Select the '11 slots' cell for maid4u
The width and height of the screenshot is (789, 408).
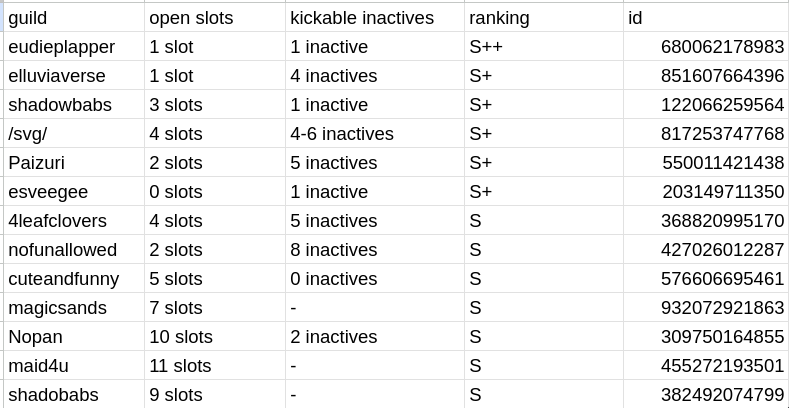(x=213, y=366)
